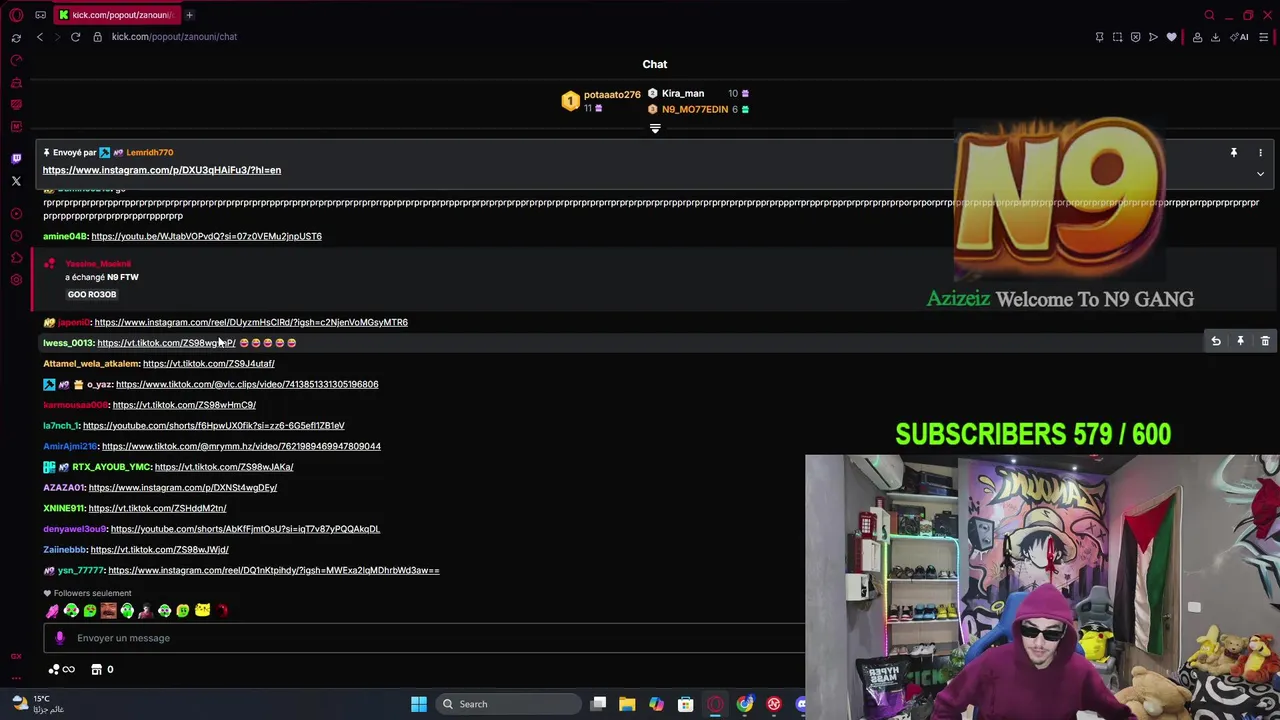The height and width of the screenshot is (720, 1280).
Task: Select the pink first quick emote
Action: (x=52, y=611)
